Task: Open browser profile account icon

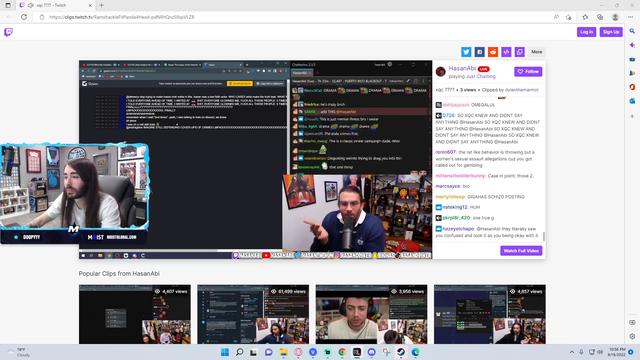Action: coord(615,17)
